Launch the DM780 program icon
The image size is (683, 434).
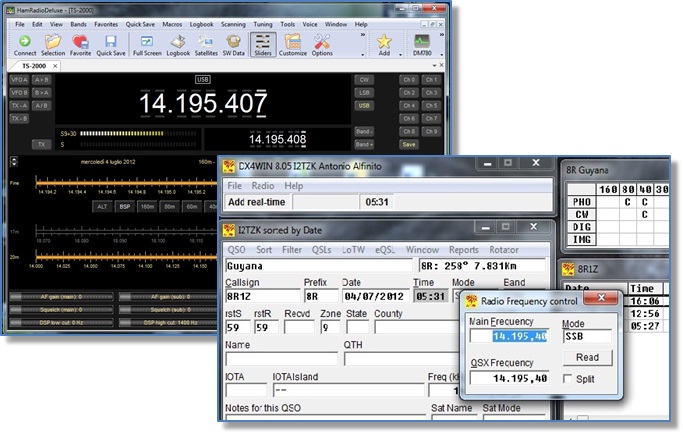click(x=422, y=45)
